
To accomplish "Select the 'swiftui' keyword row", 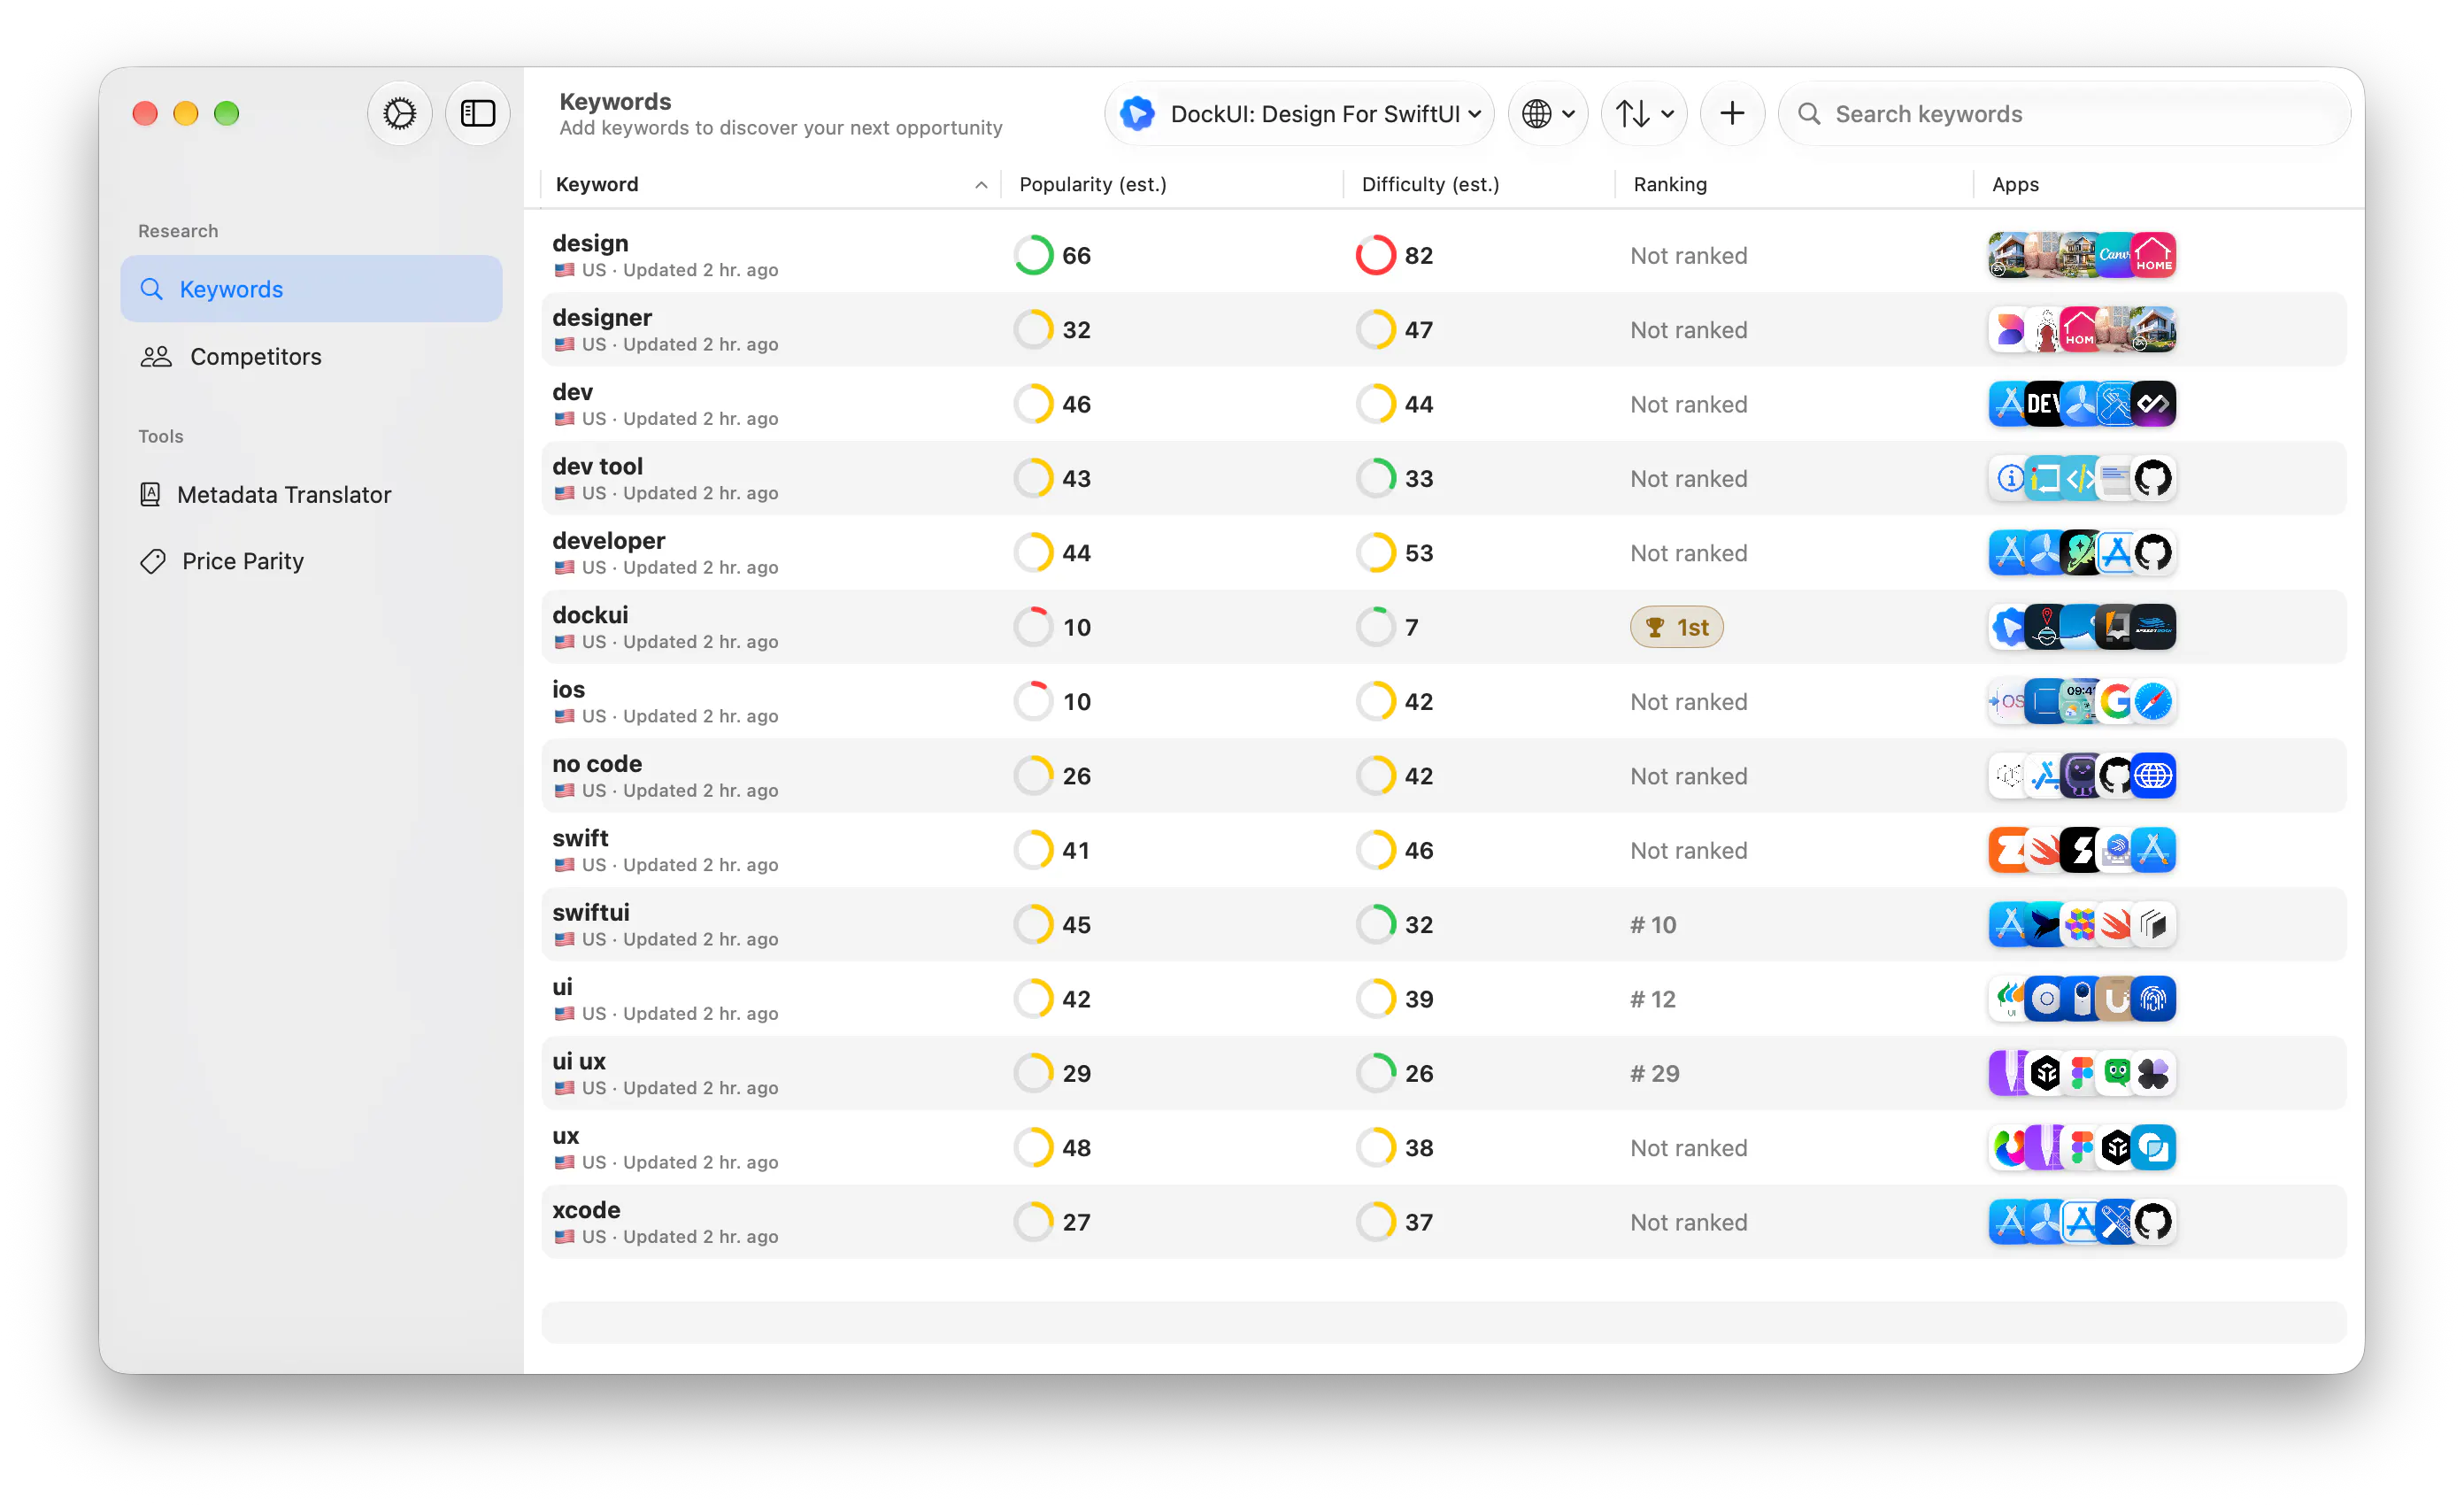I will tap(1443, 924).
